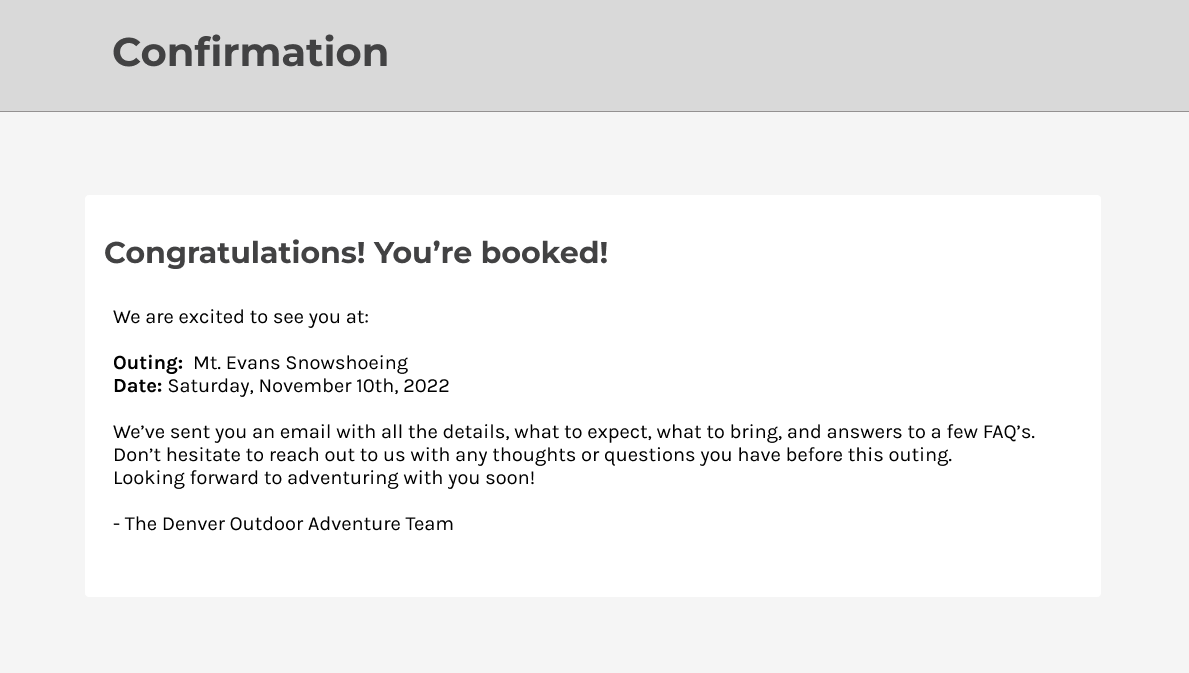
Task: Click the year '2022' in the date
Action: coord(426,386)
